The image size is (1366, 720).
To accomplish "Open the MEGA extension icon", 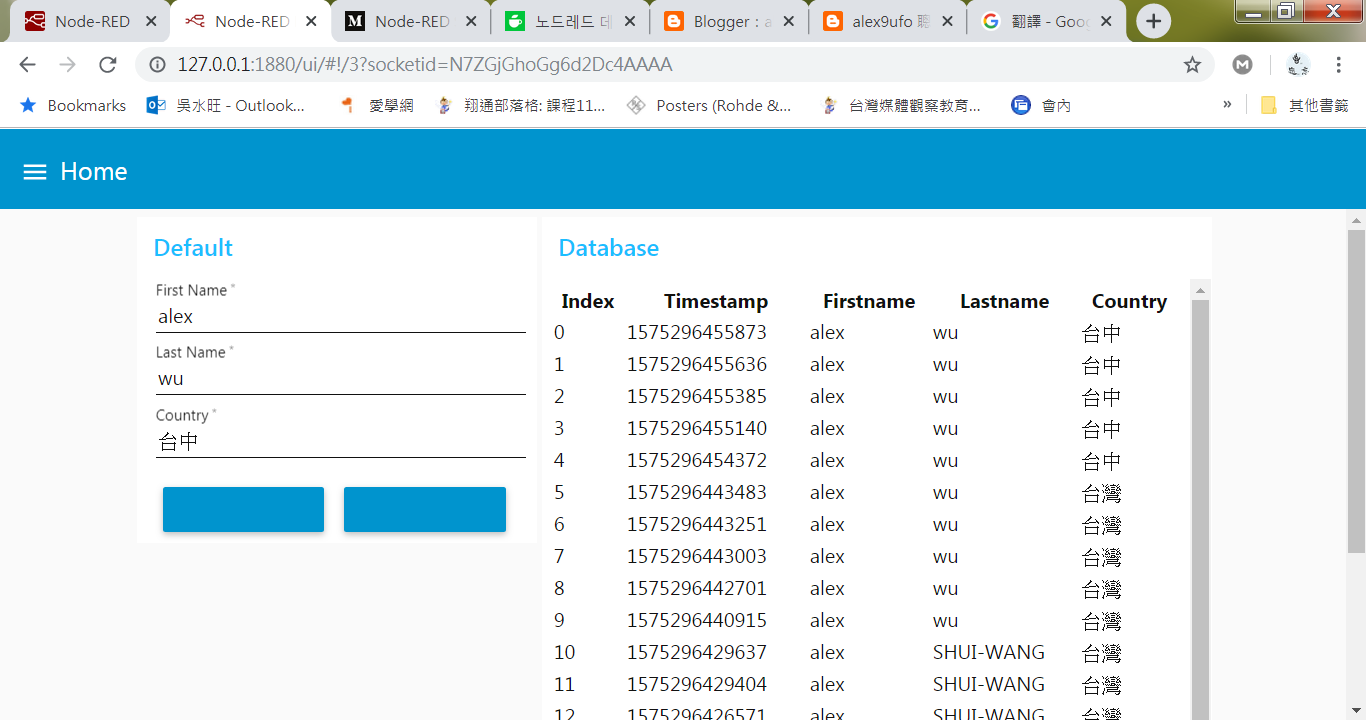I will pos(1242,63).
